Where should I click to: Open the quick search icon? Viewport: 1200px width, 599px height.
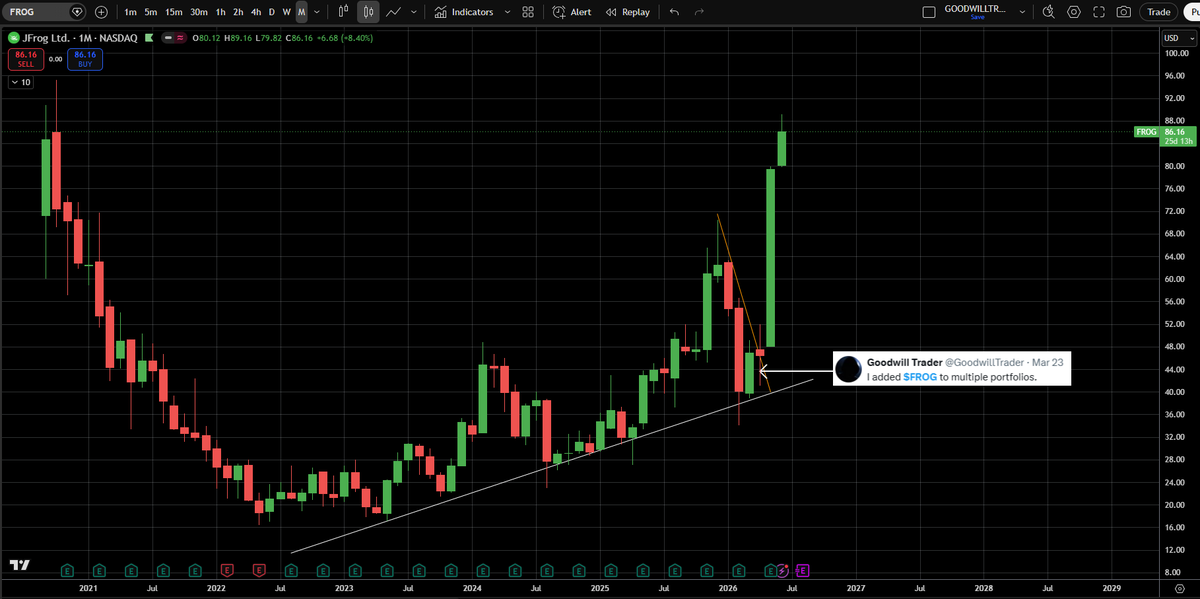pyautogui.click(x=1048, y=12)
